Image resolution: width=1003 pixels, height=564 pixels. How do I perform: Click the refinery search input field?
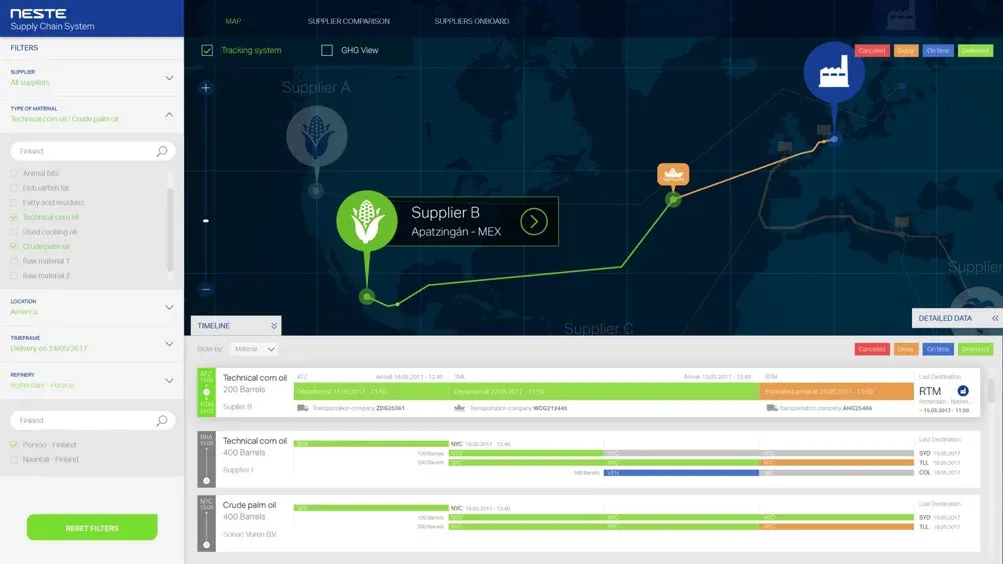click(x=93, y=420)
